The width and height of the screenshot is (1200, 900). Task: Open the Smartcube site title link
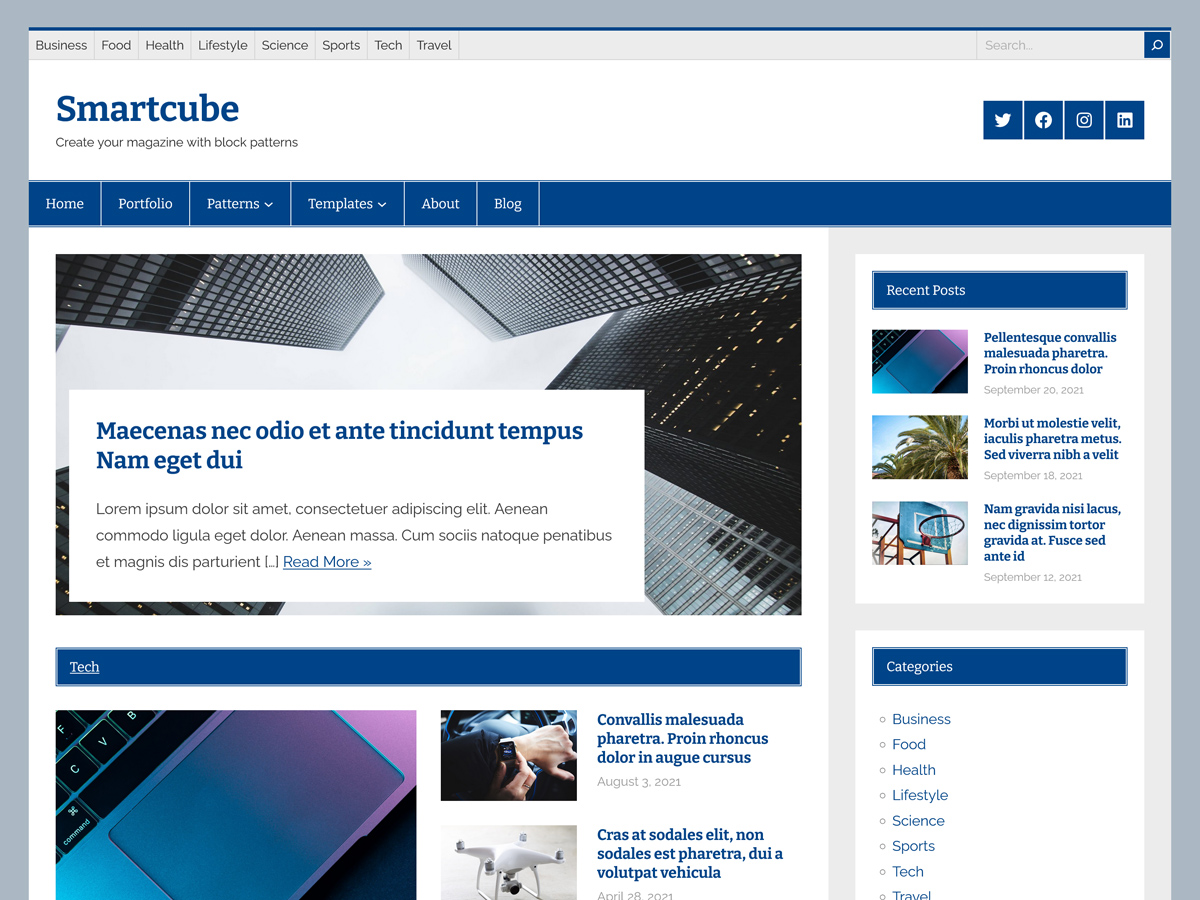[147, 108]
